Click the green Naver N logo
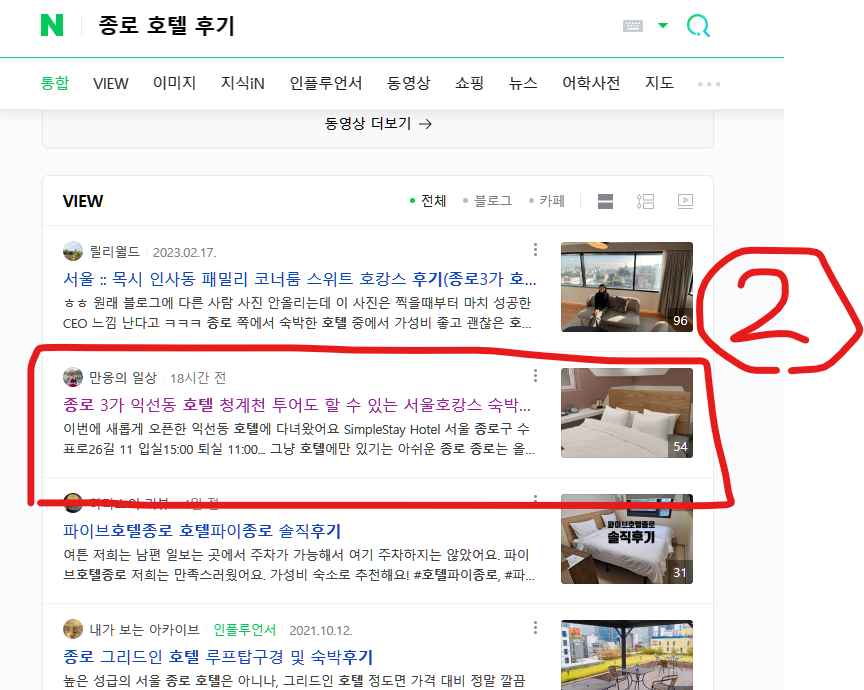Viewport: 864px width, 690px height. pyautogui.click(x=52, y=25)
